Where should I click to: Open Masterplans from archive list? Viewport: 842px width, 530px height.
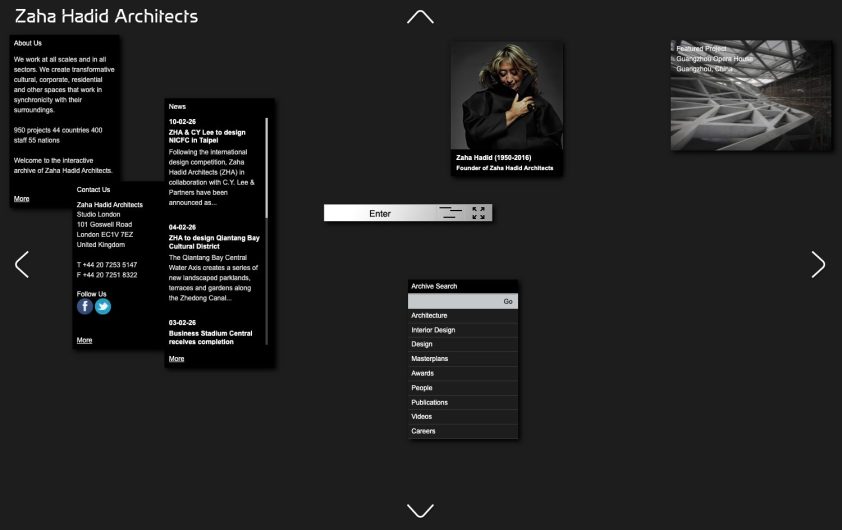430,359
